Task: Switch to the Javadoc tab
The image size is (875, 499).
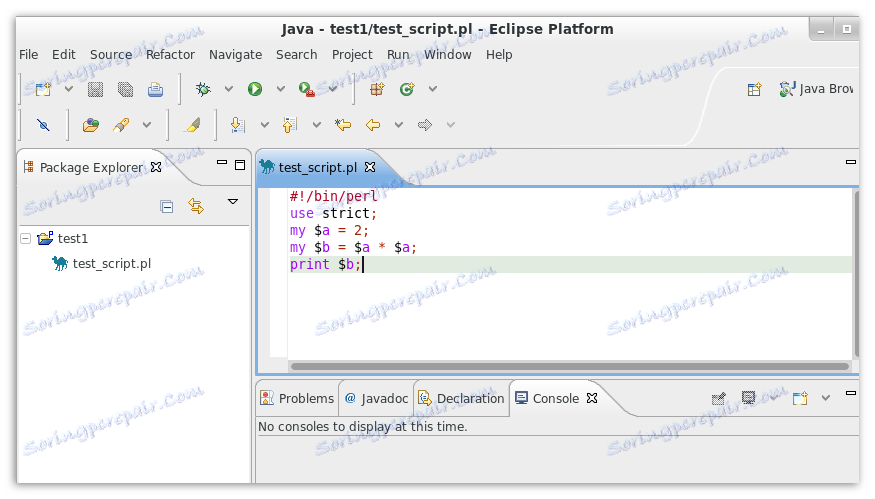Action: pyautogui.click(x=377, y=399)
